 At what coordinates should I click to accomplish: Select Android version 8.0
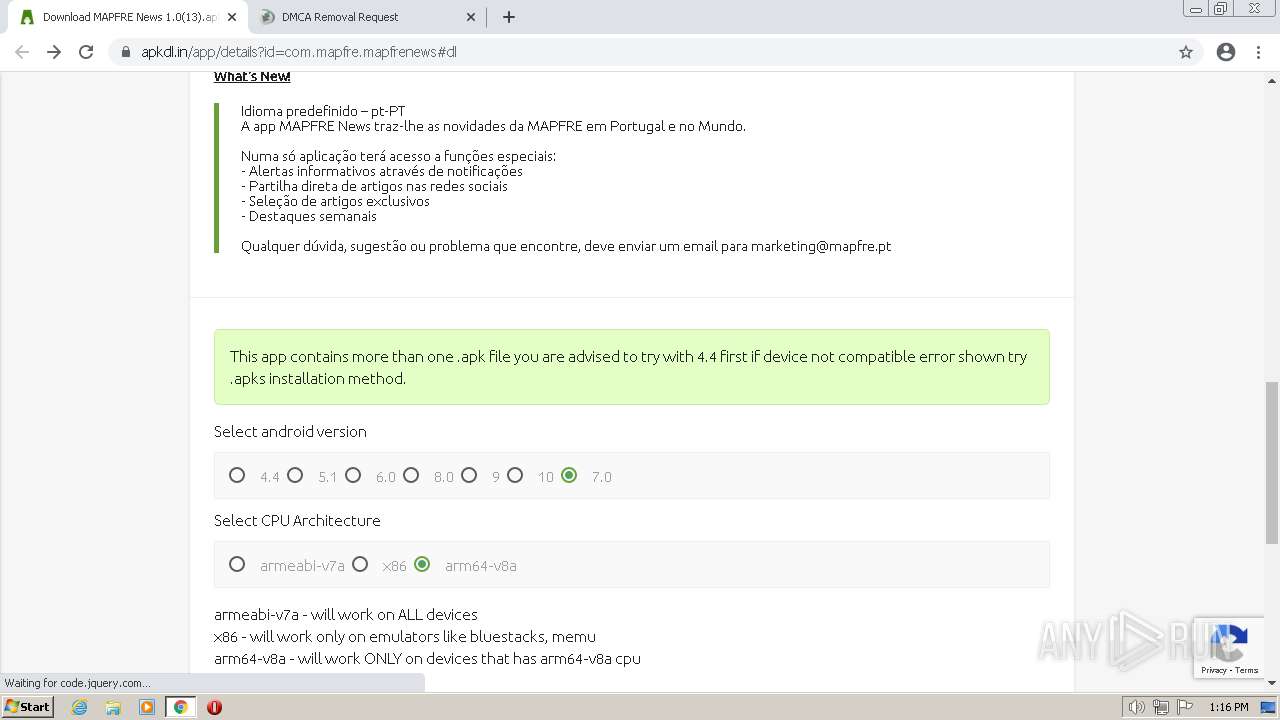pyautogui.click(x=411, y=475)
